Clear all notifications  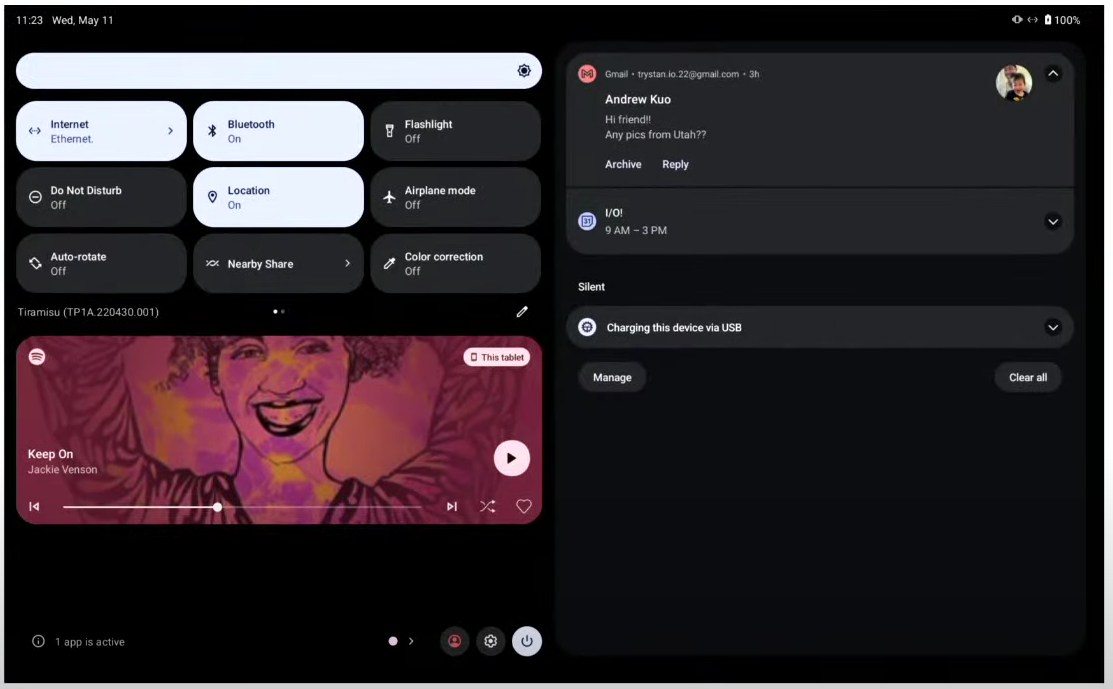(1028, 377)
